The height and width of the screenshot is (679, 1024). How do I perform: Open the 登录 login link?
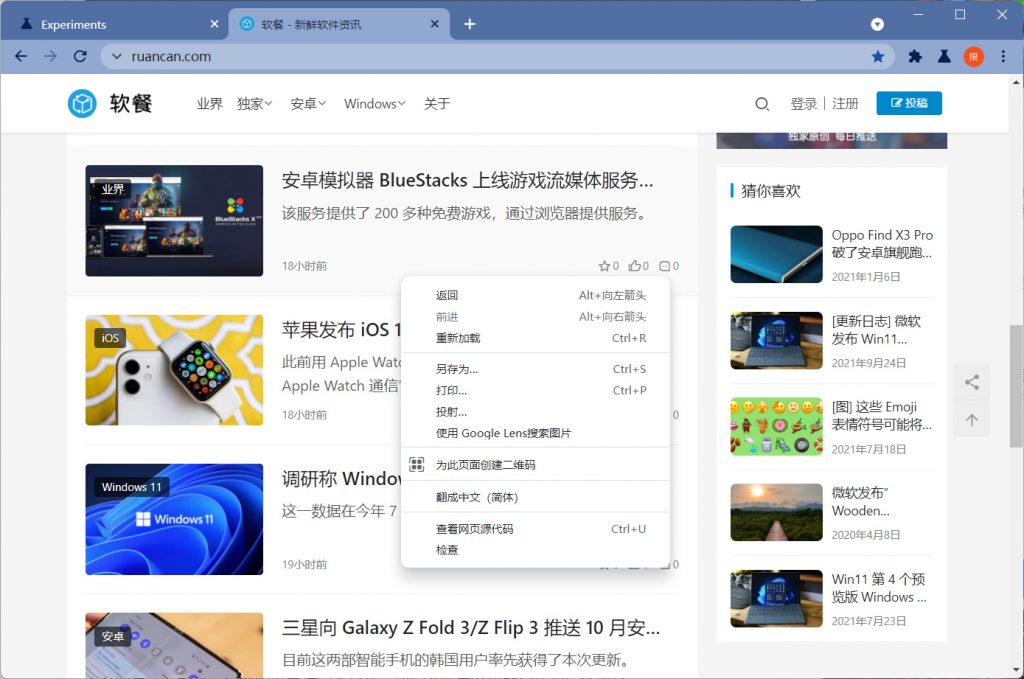tap(803, 104)
